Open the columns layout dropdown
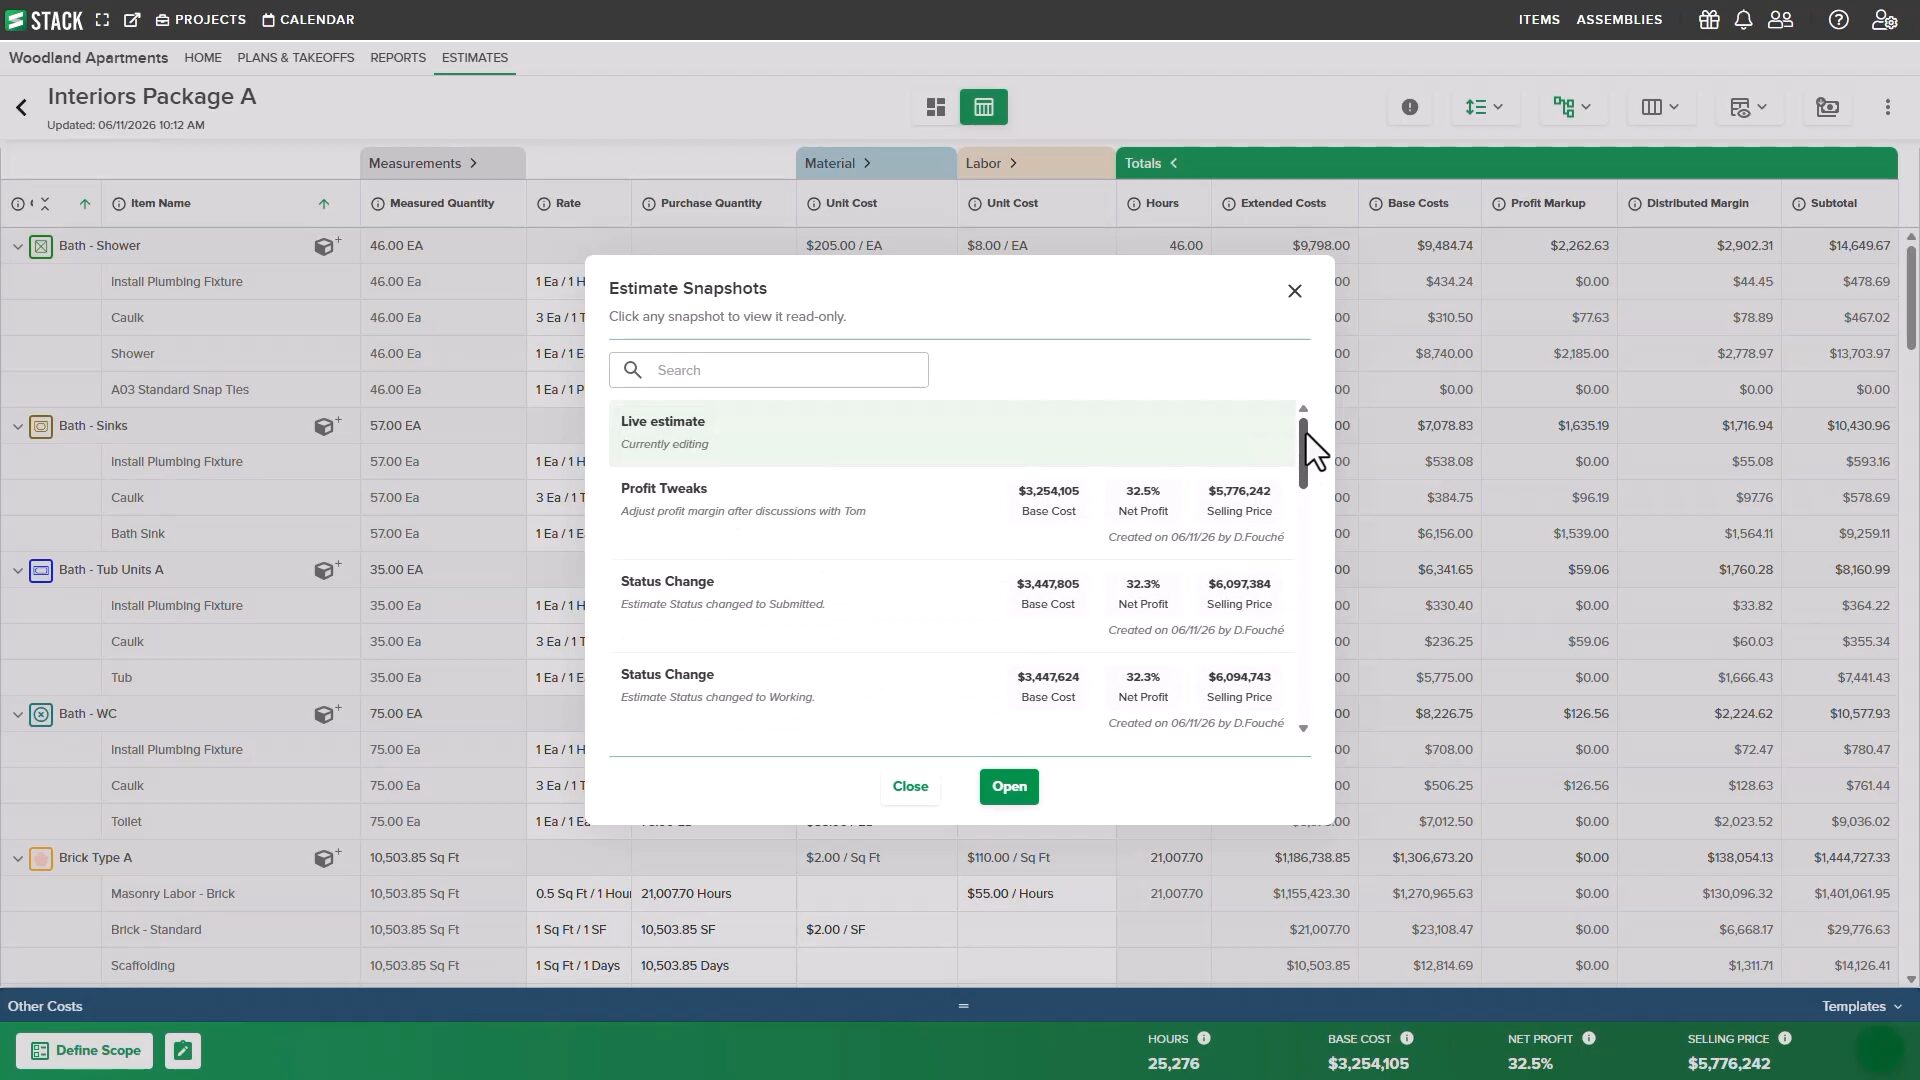The height and width of the screenshot is (1080, 1920). (x=1660, y=107)
